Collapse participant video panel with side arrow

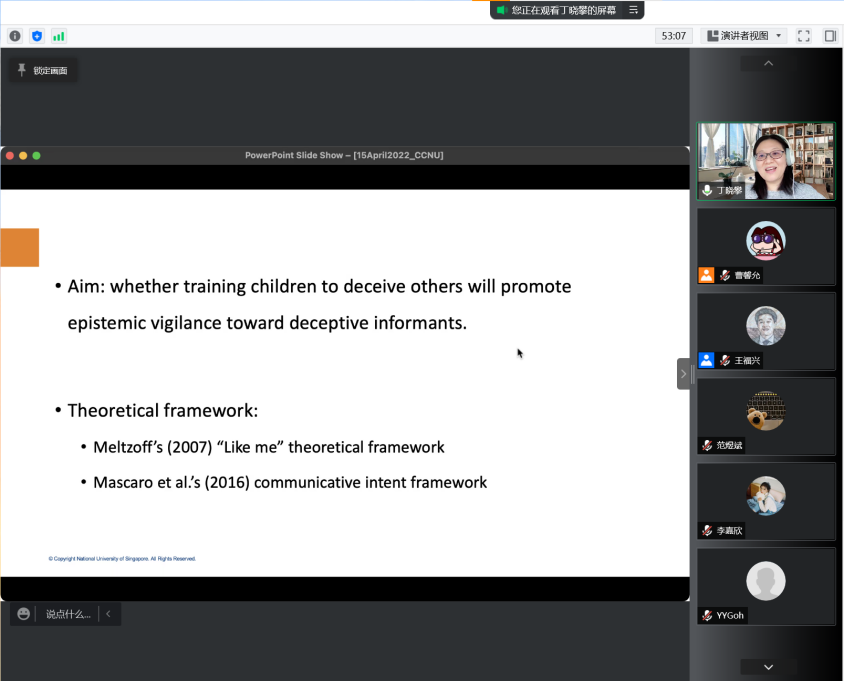[684, 374]
